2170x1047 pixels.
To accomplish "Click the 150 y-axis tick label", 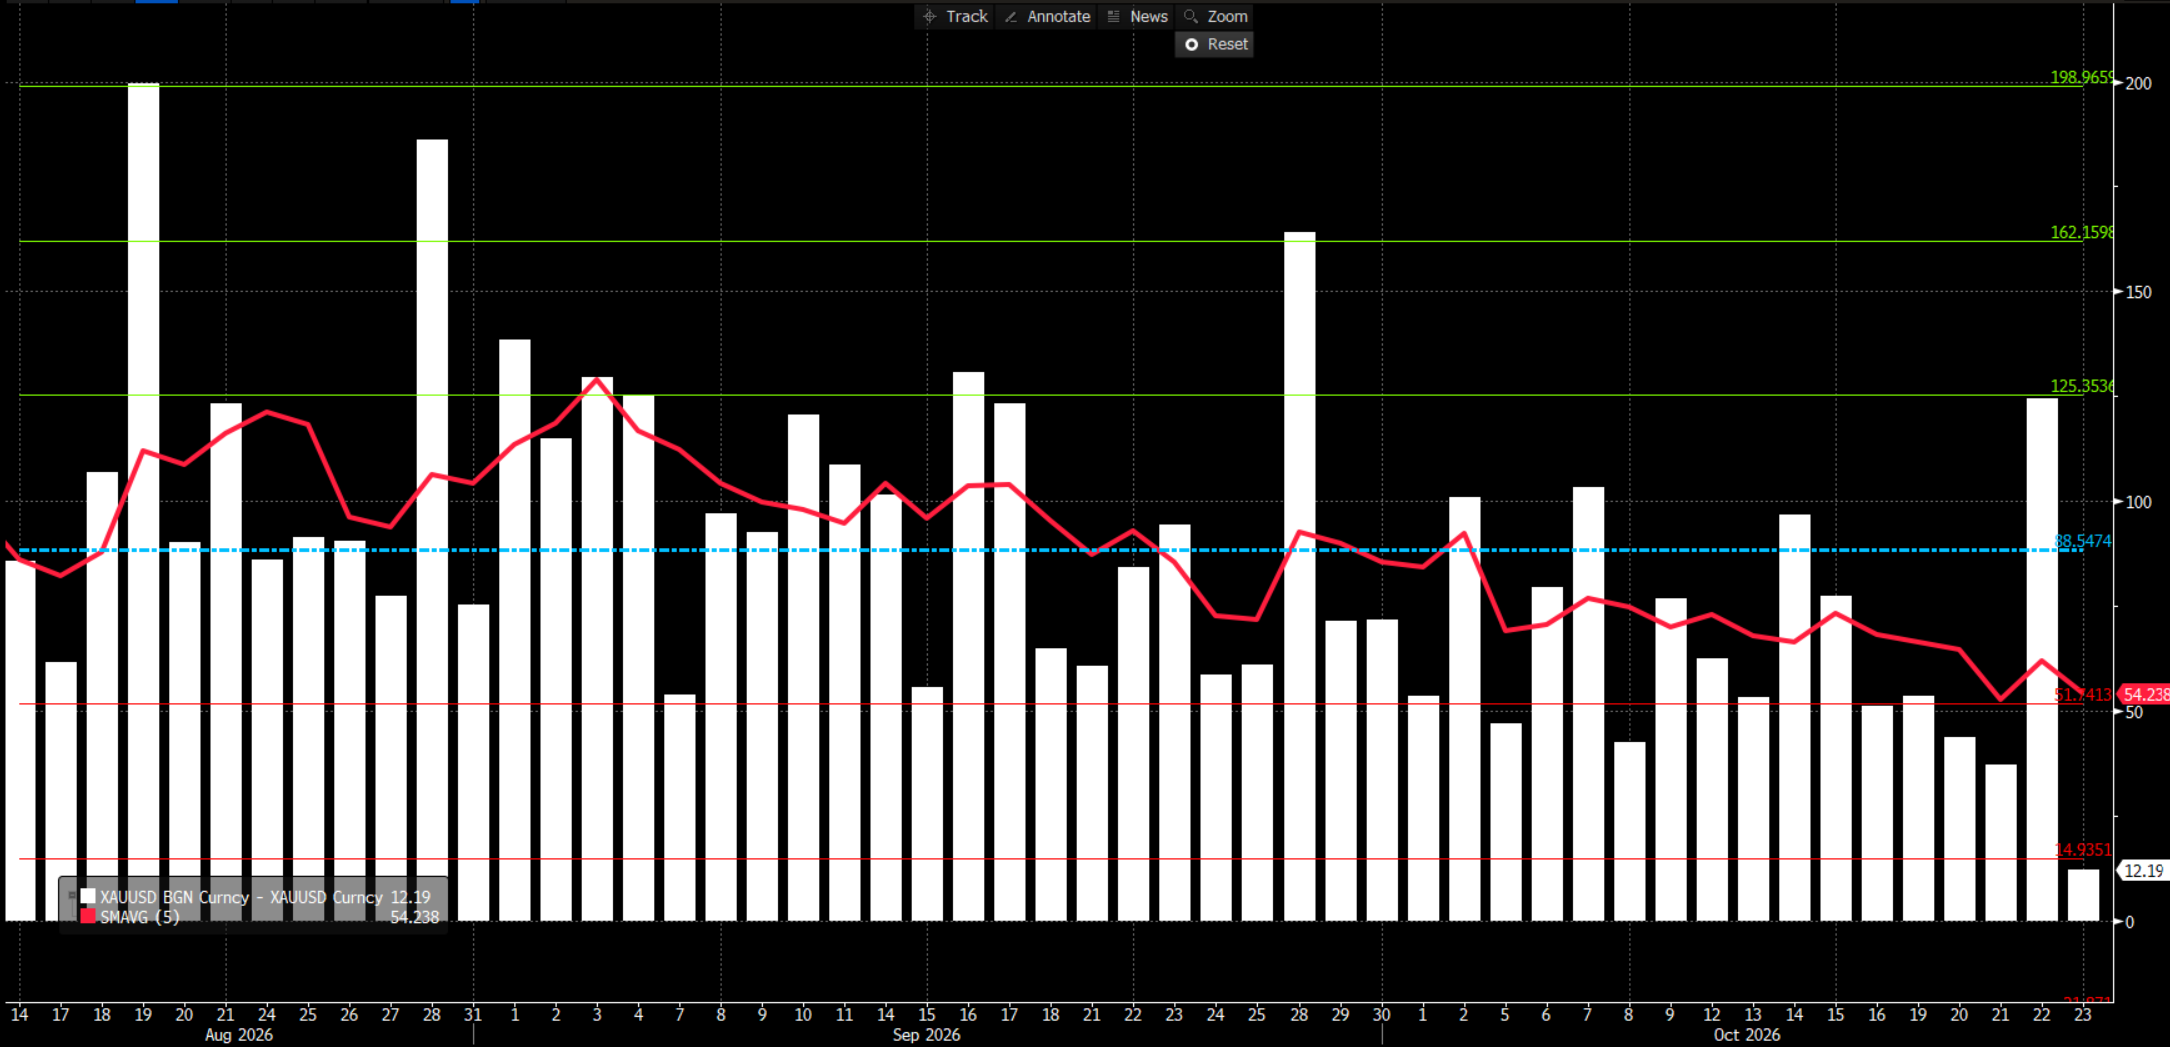I will point(2139,292).
